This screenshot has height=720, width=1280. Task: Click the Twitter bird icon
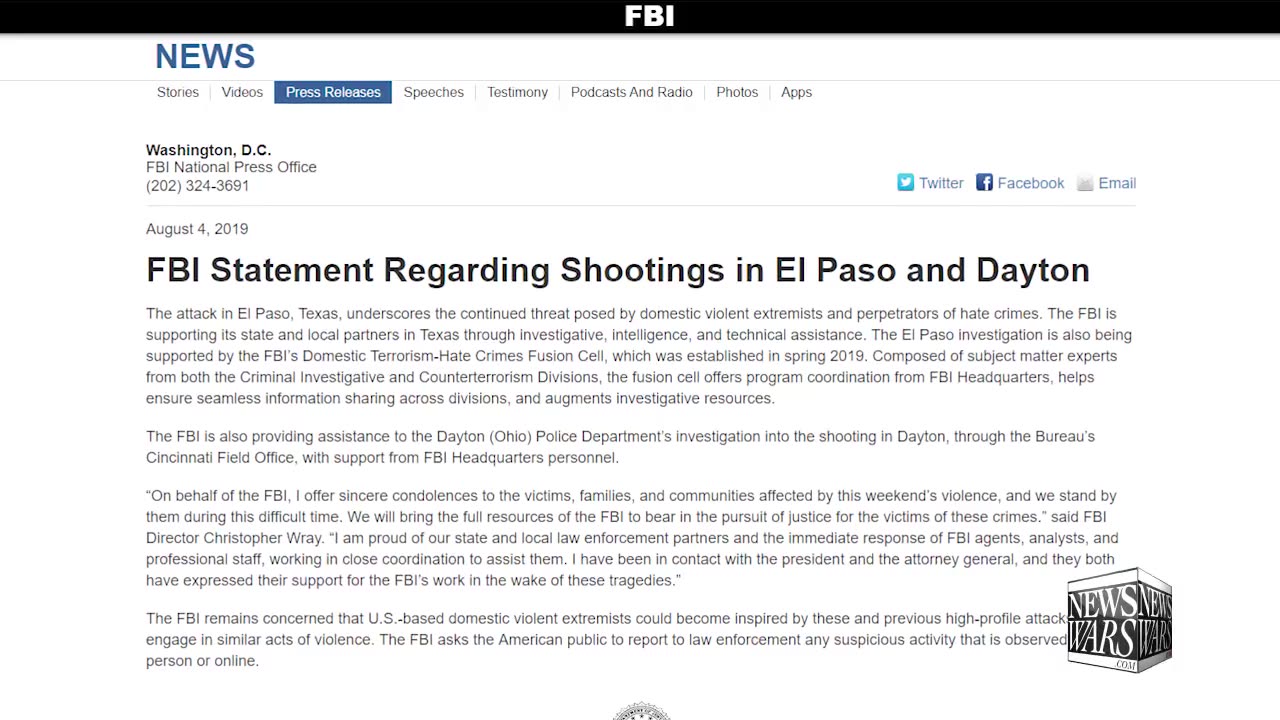tap(906, 182)
